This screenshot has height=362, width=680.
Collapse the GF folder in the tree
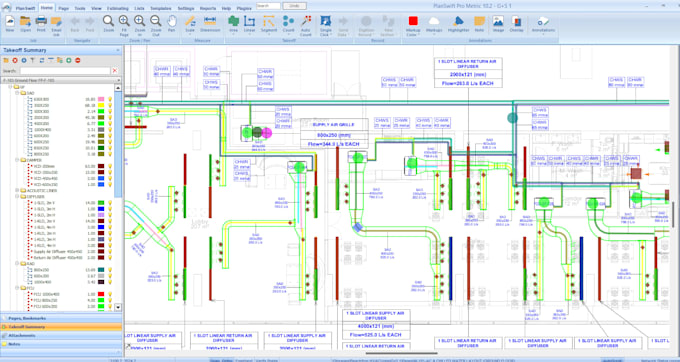[x=10, y=87]
